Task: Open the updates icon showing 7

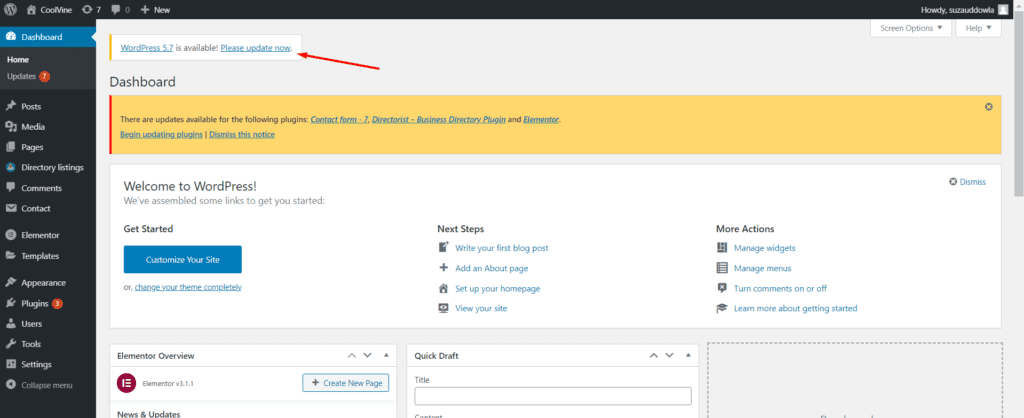Action: point(87,10)
